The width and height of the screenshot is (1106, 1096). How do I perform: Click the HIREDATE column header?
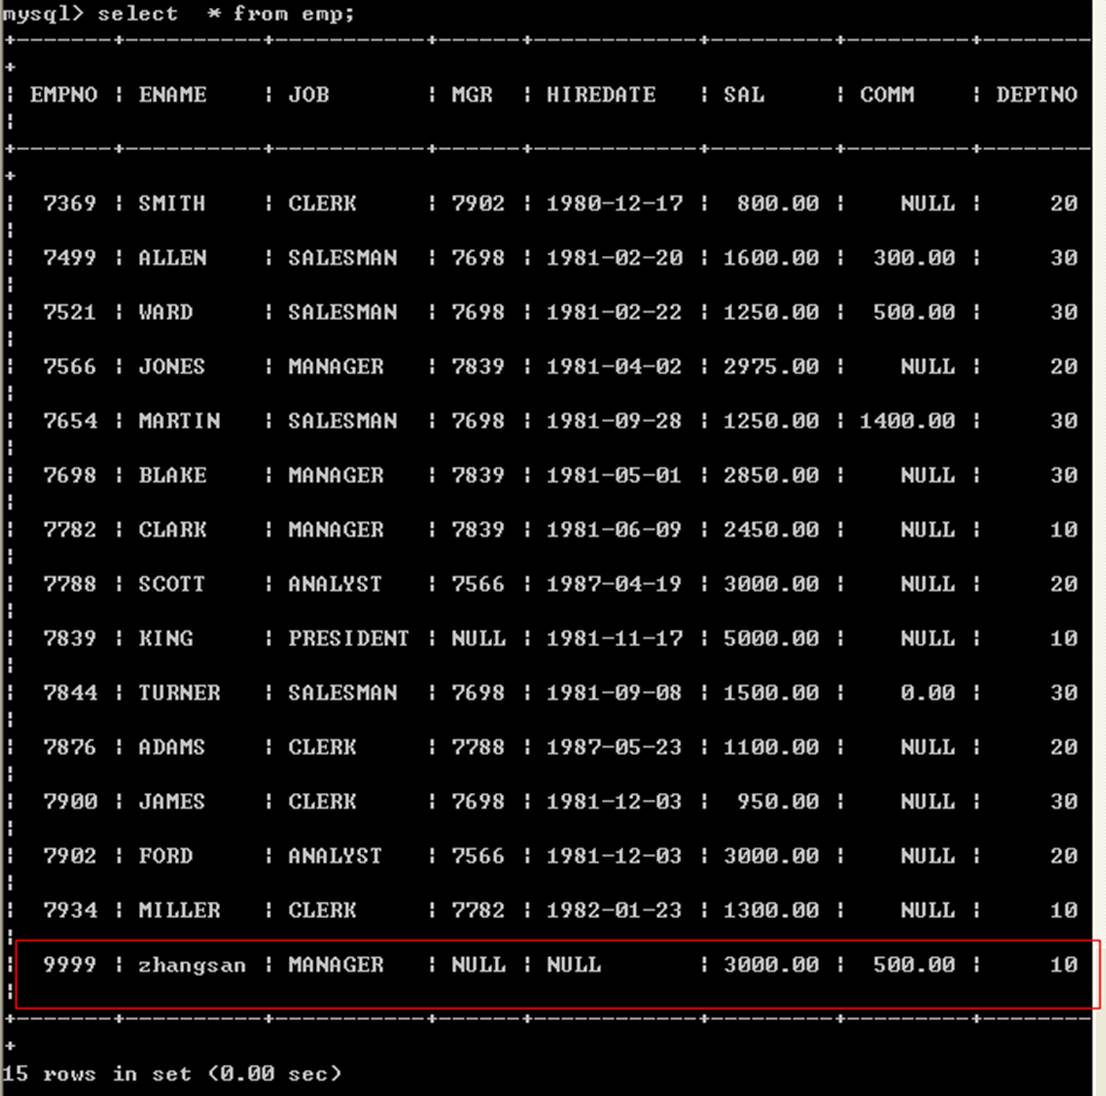601,95
